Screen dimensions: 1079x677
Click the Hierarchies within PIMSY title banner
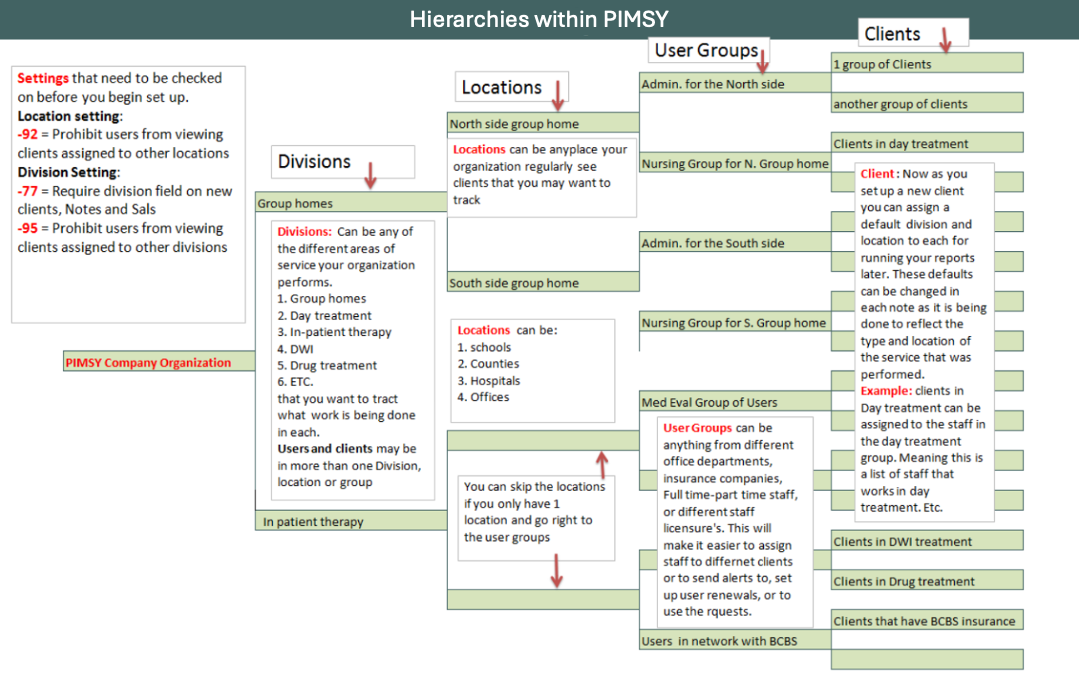539,18
